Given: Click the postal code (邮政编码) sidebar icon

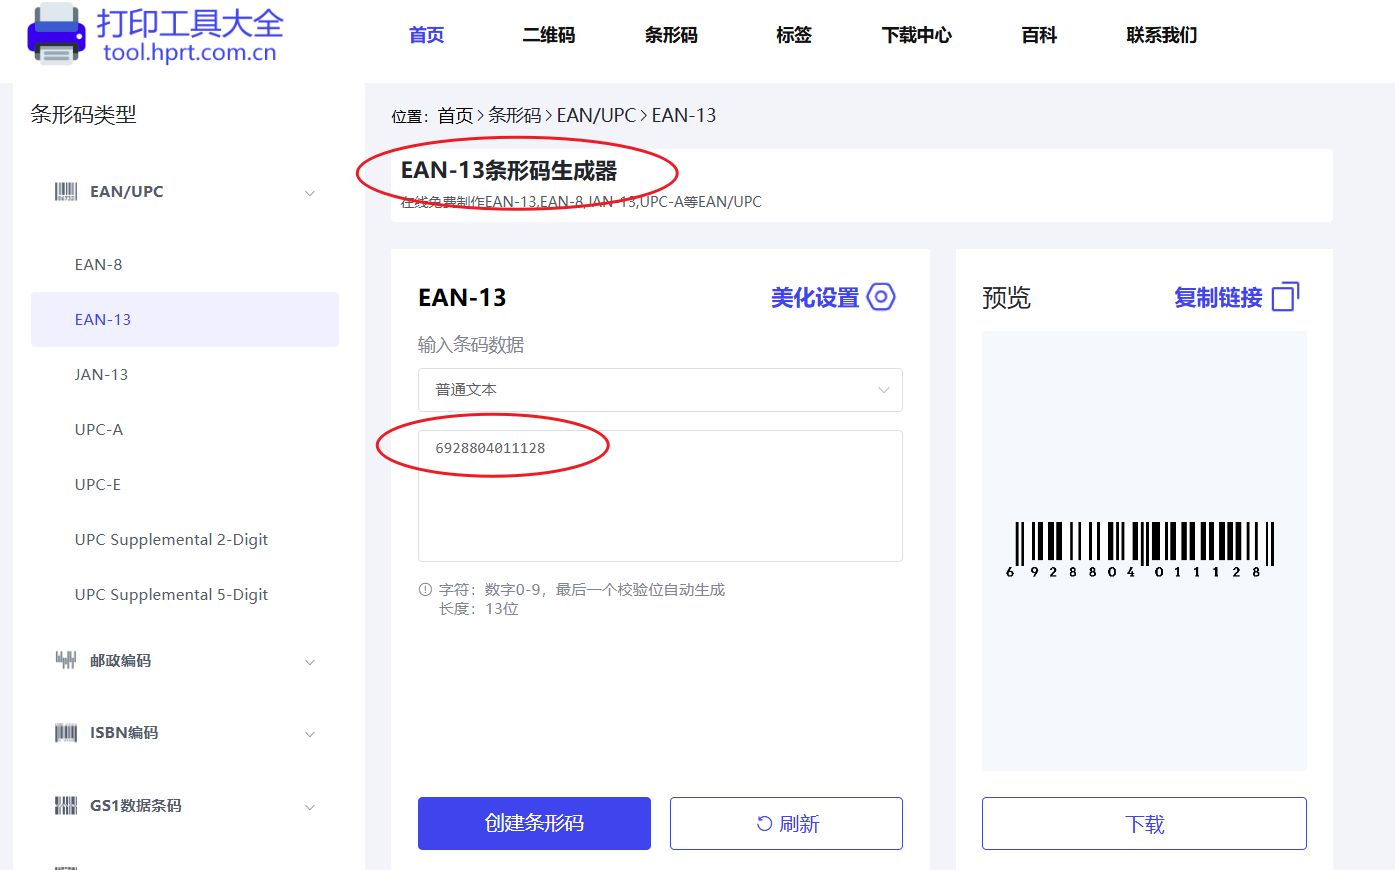Looking at the screenshot, I should [x=65, y=660].
